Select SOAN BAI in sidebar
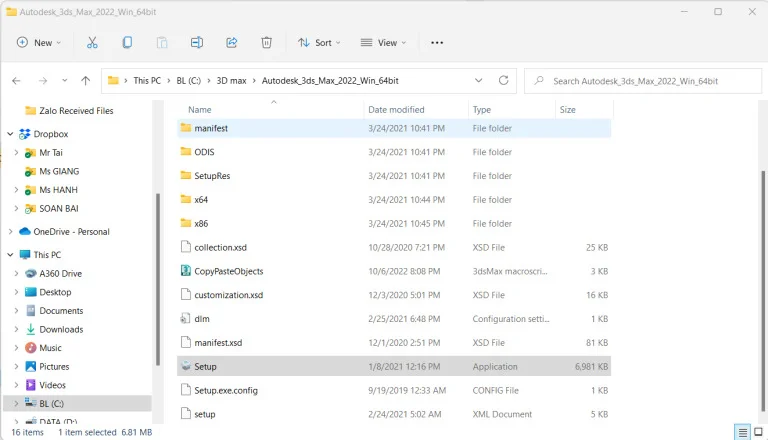This screenshot has width=768, height=440. click(59, 208)
